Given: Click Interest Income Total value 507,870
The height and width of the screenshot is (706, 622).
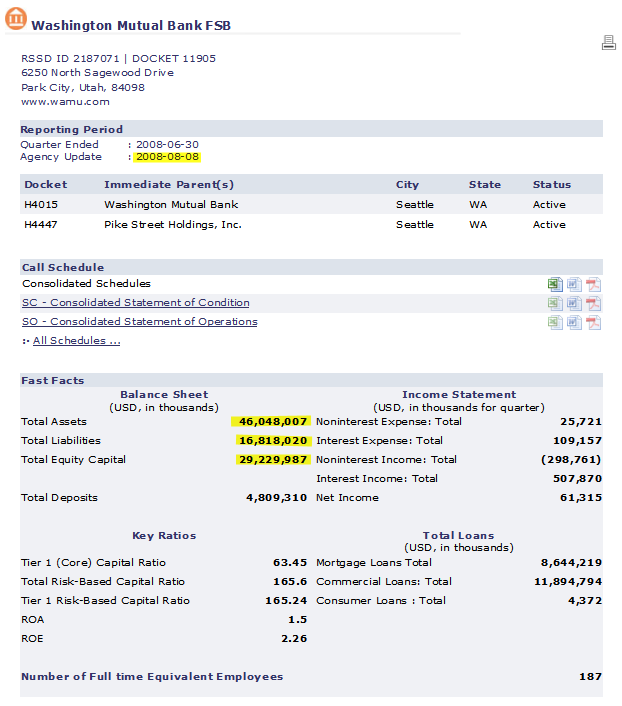Looking at the screenshot, I should point(577,478).
